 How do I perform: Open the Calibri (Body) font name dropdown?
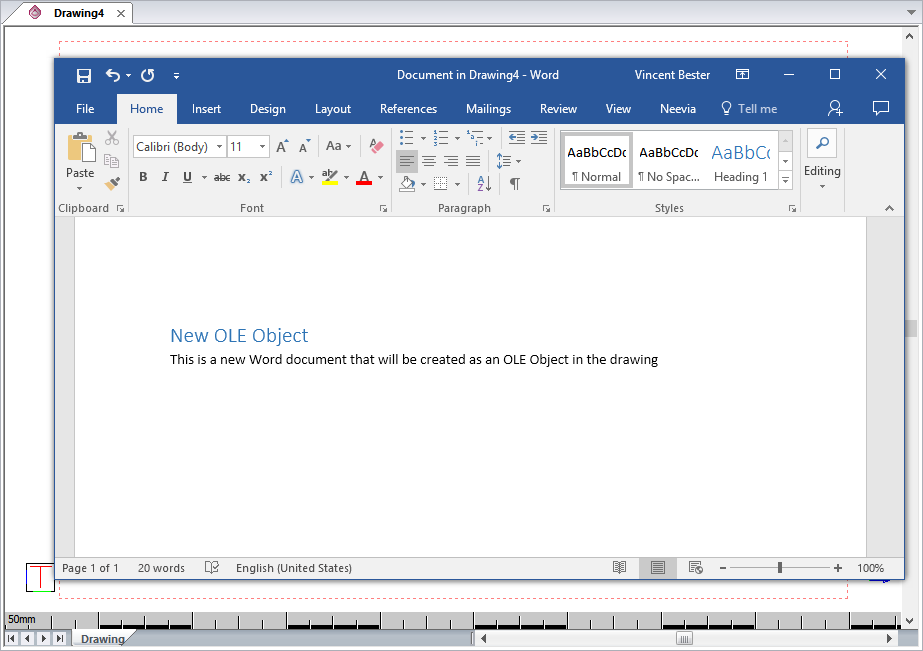click(219, 147)
